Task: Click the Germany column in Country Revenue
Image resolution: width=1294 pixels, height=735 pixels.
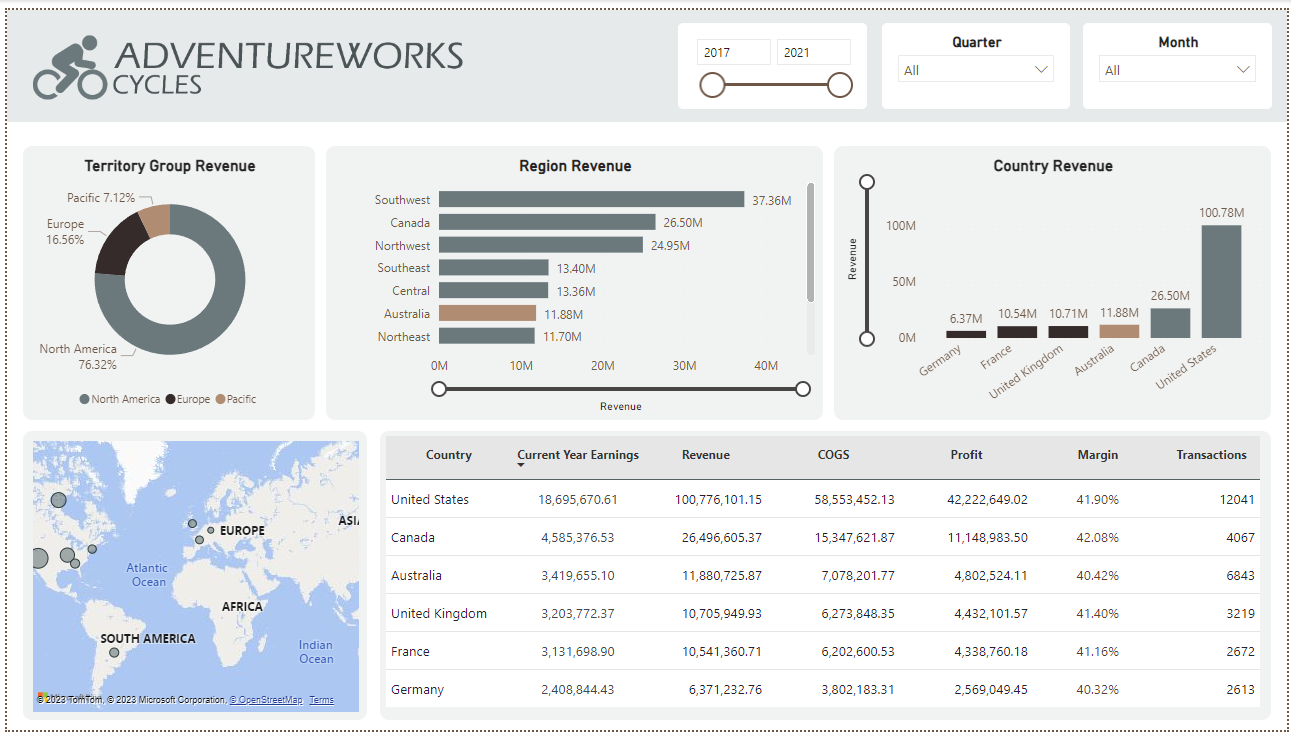Action: (966, 334)
